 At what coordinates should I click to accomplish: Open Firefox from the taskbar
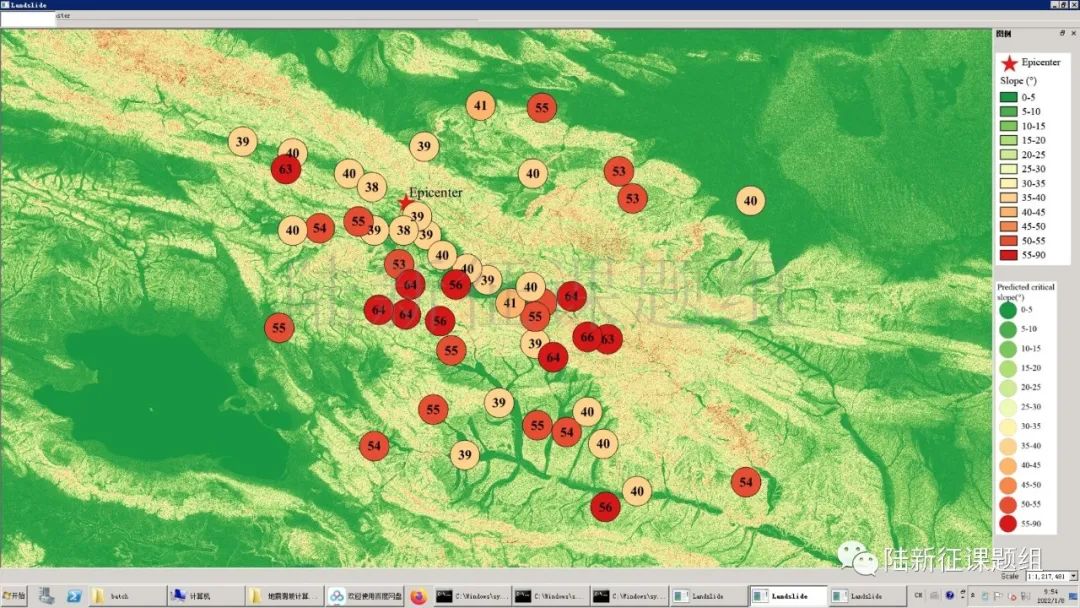point(418,596)
